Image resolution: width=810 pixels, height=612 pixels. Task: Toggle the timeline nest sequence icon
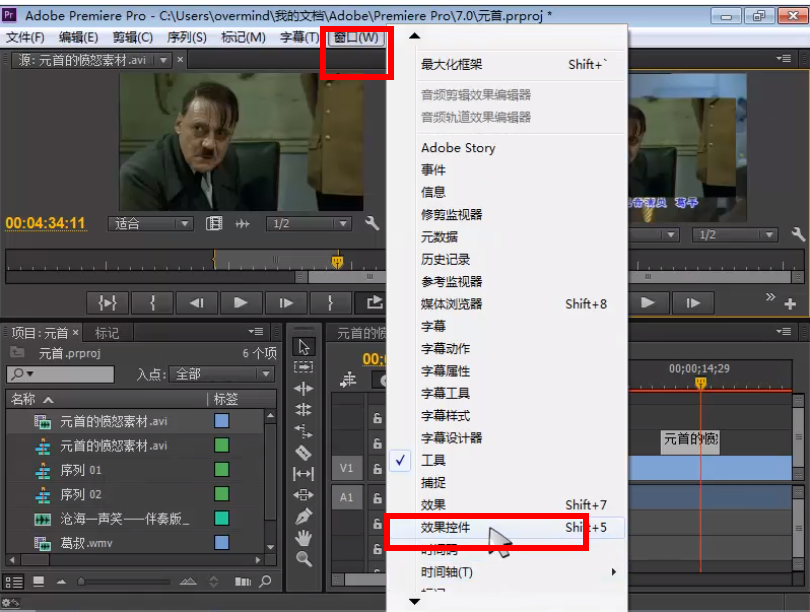tap(348, 380)
